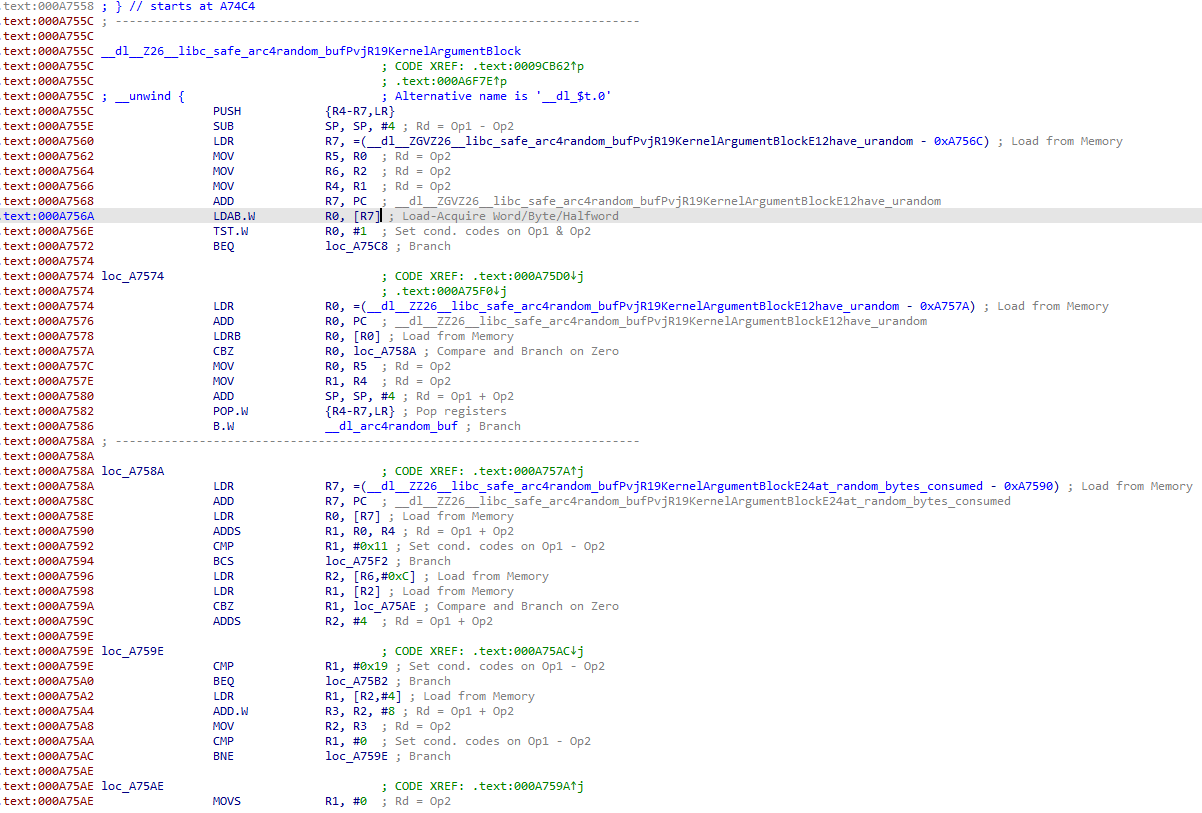Follow code xref .text:000A757A↑j

tap(527, 471)
